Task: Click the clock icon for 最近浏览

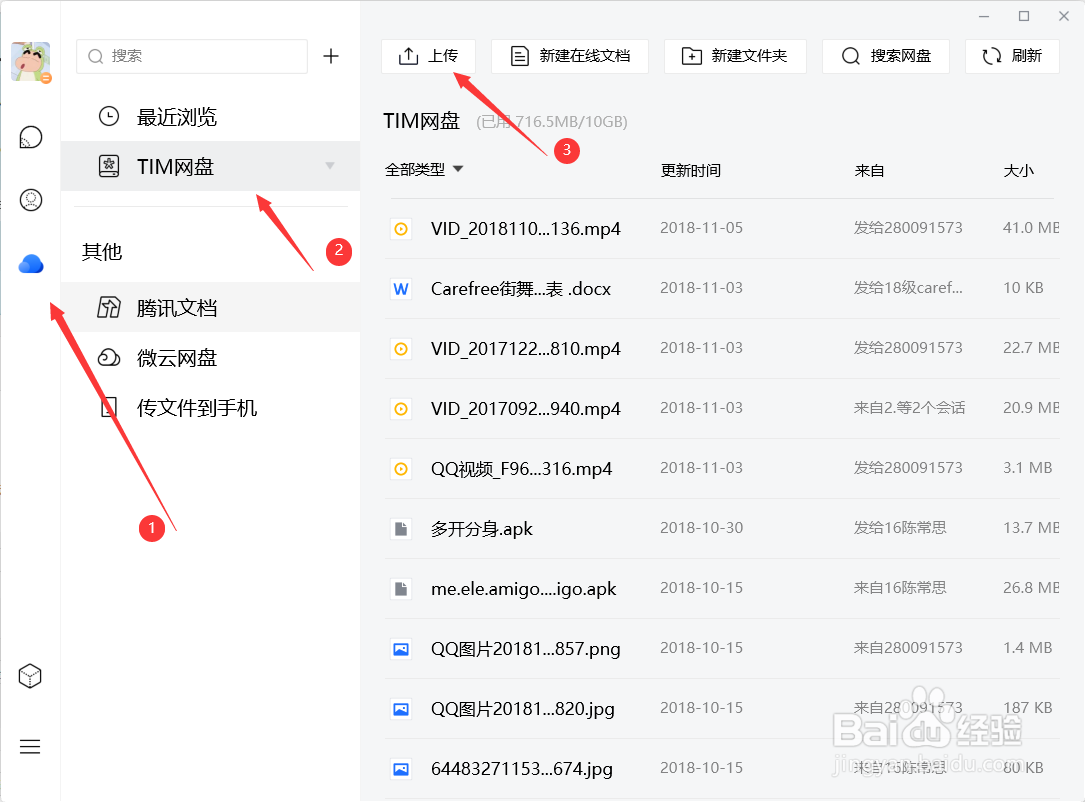Action: pos(109,116)
